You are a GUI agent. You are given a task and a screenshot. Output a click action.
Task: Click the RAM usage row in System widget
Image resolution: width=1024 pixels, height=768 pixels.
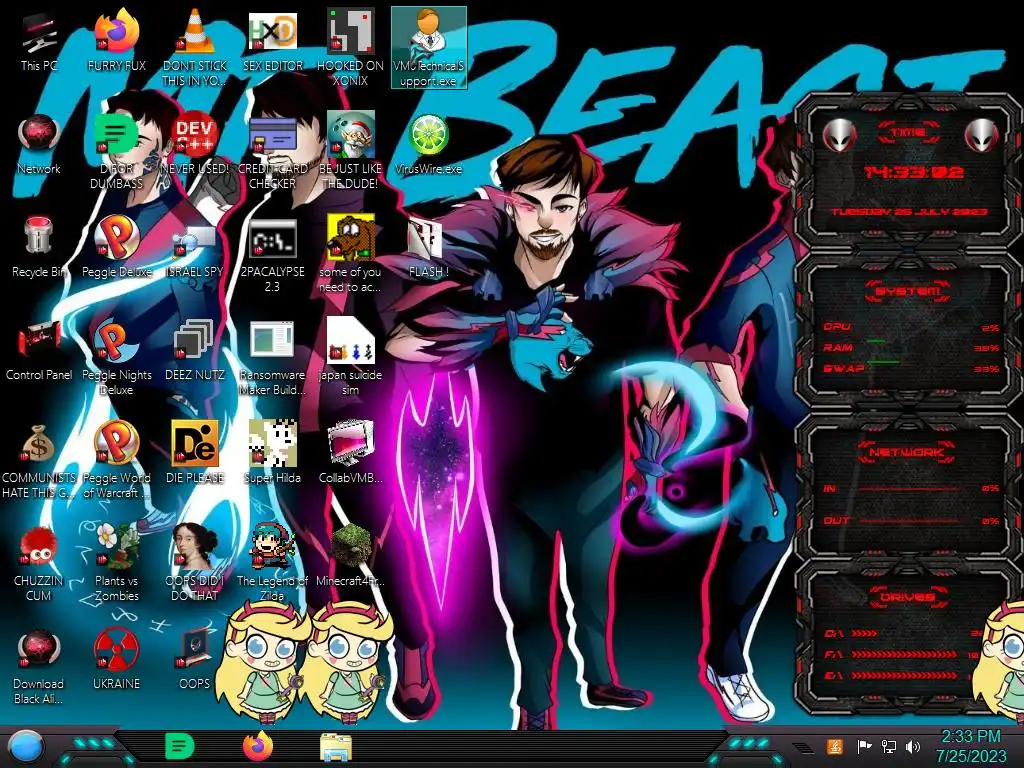coord(911,347)
